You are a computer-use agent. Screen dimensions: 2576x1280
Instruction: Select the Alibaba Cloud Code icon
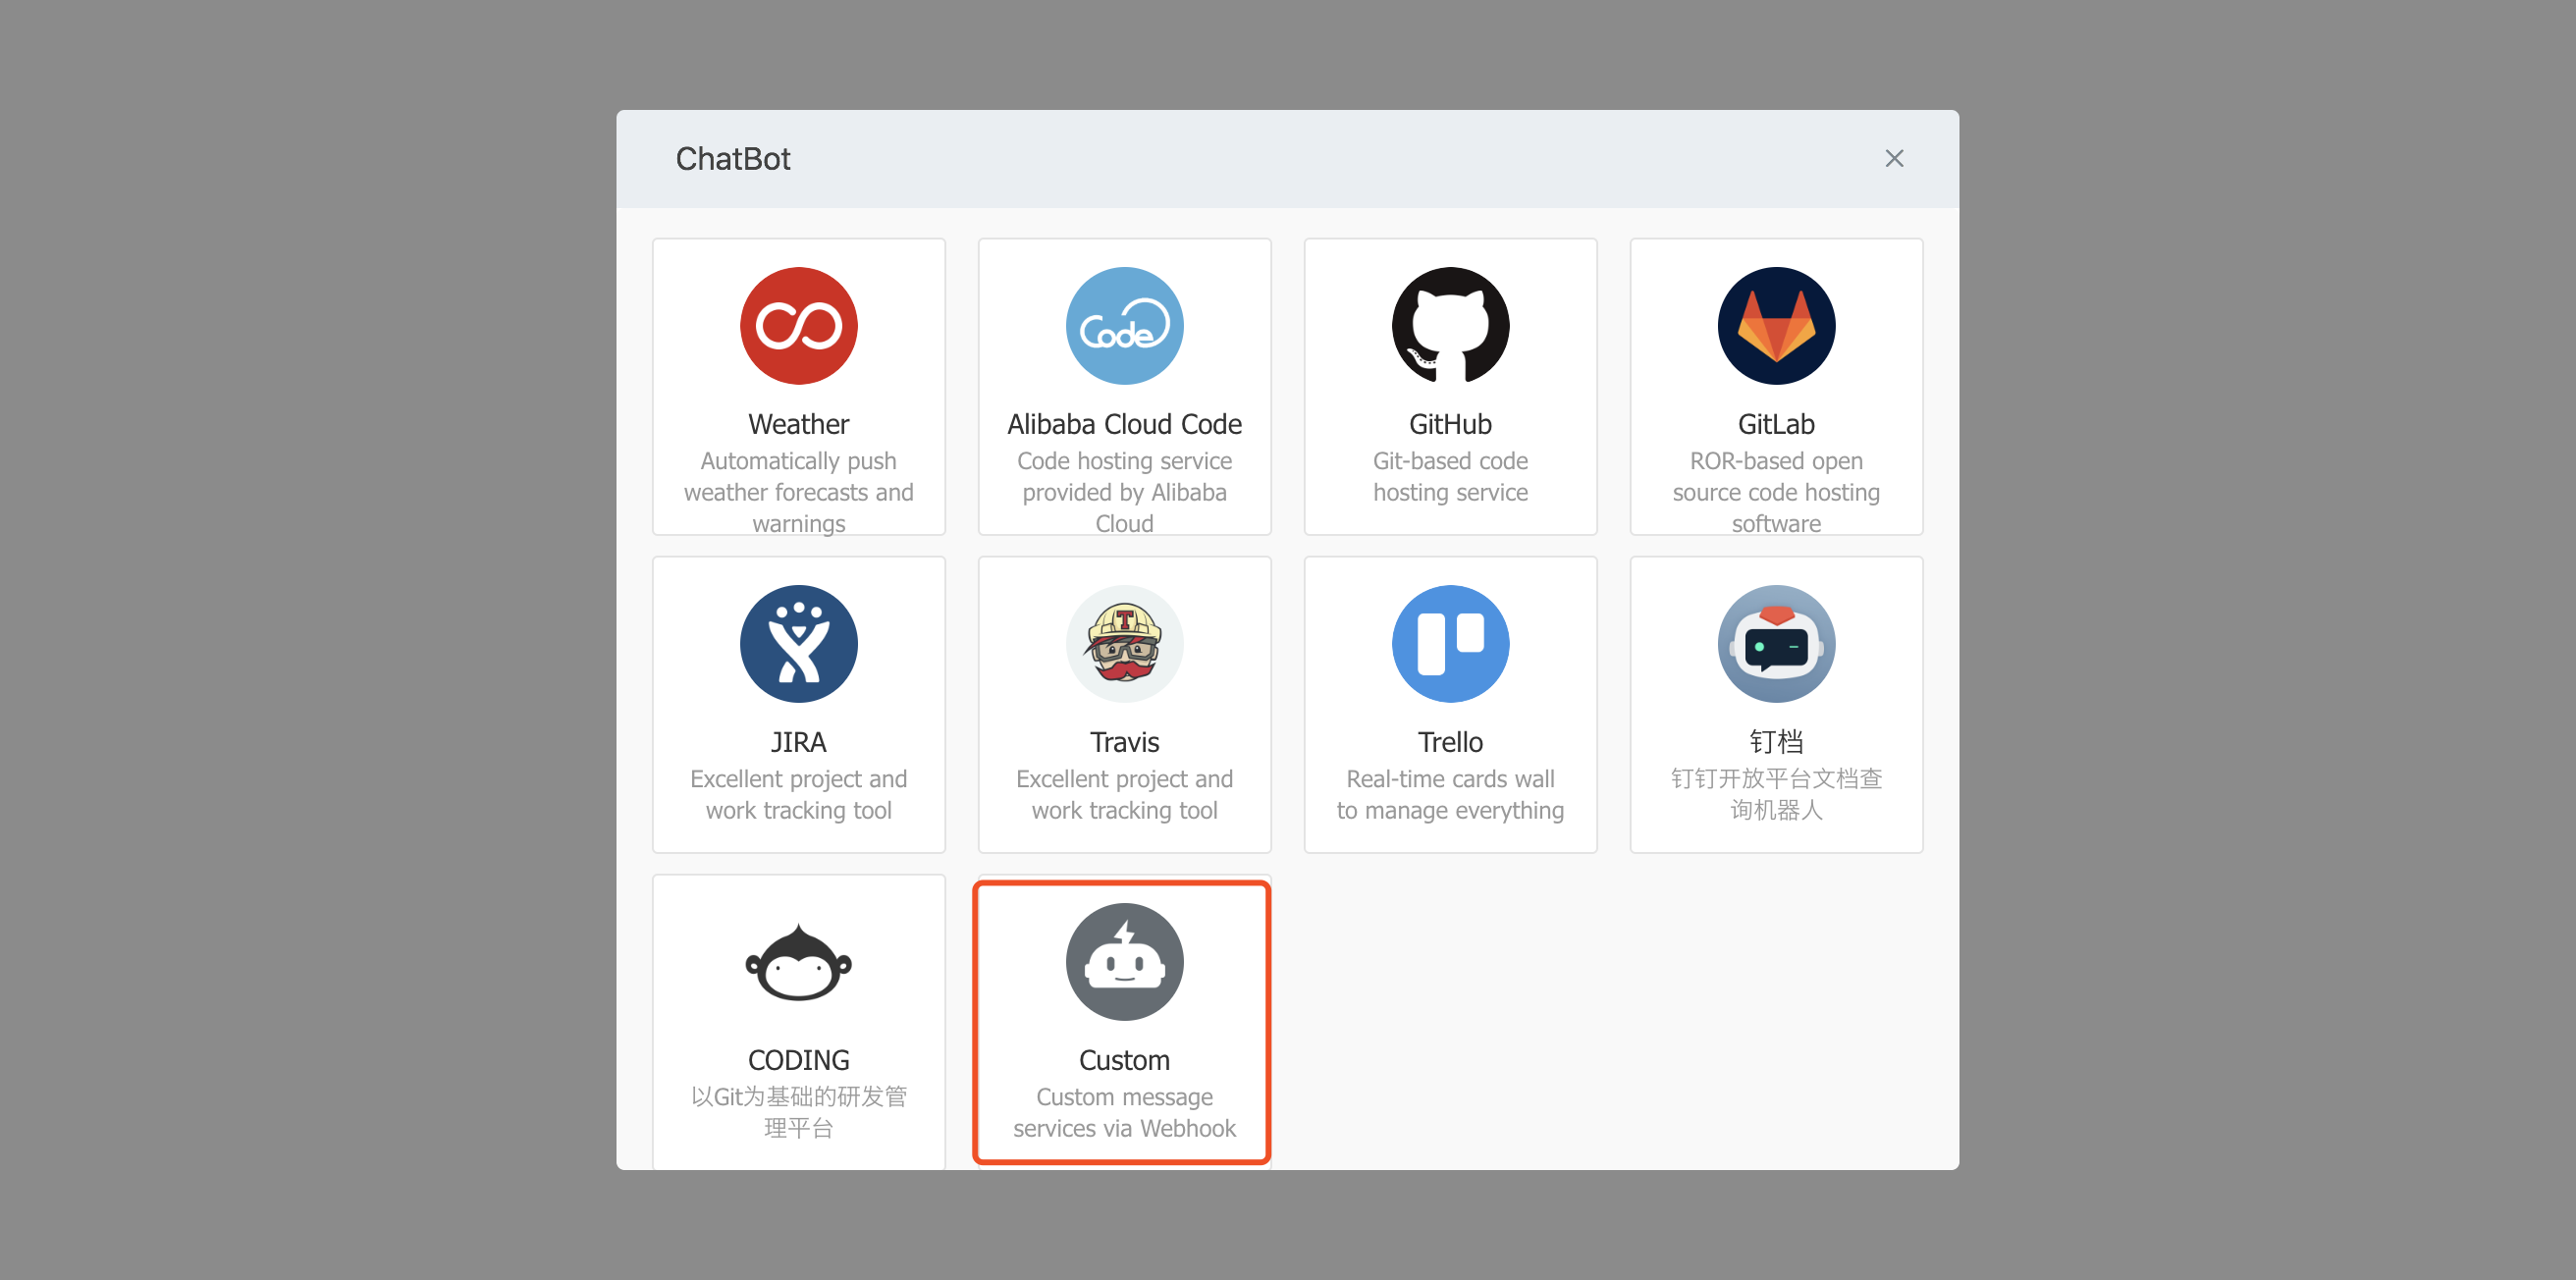tap(1124, 325)
